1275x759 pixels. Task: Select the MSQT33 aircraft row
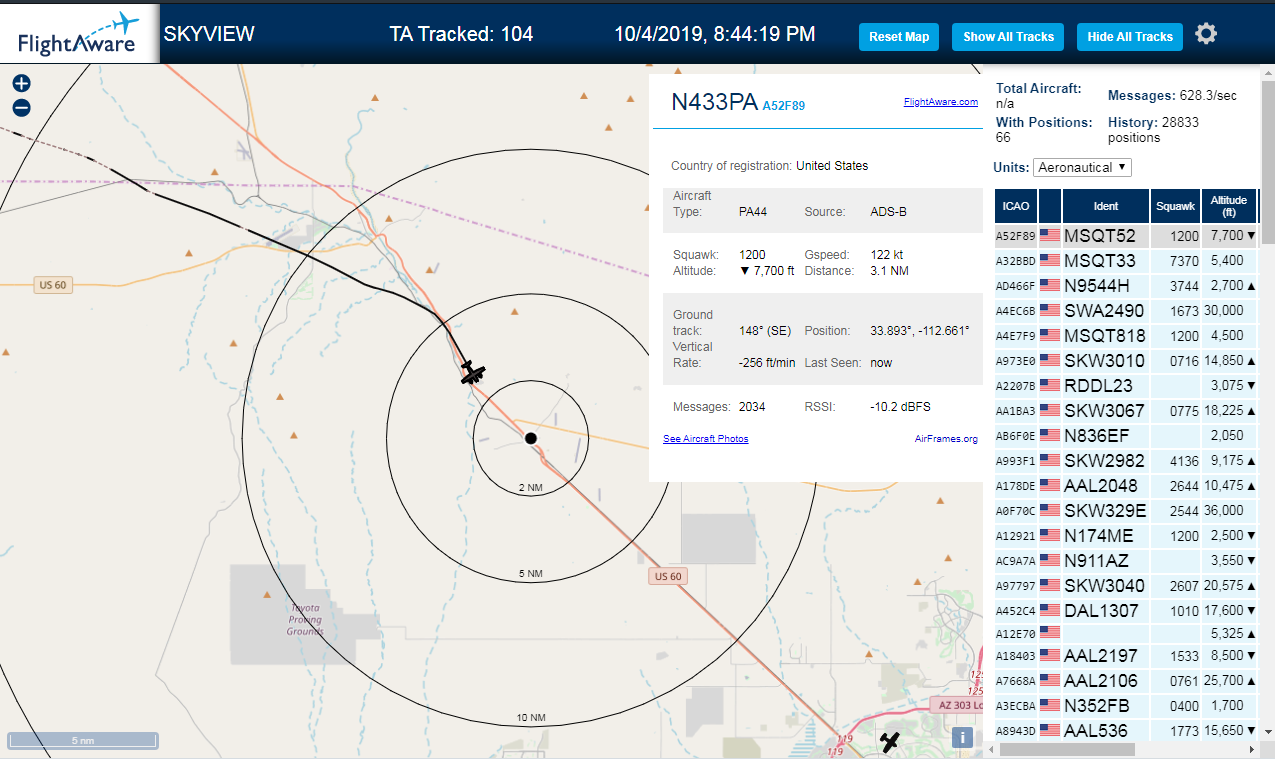[1126, 261]
